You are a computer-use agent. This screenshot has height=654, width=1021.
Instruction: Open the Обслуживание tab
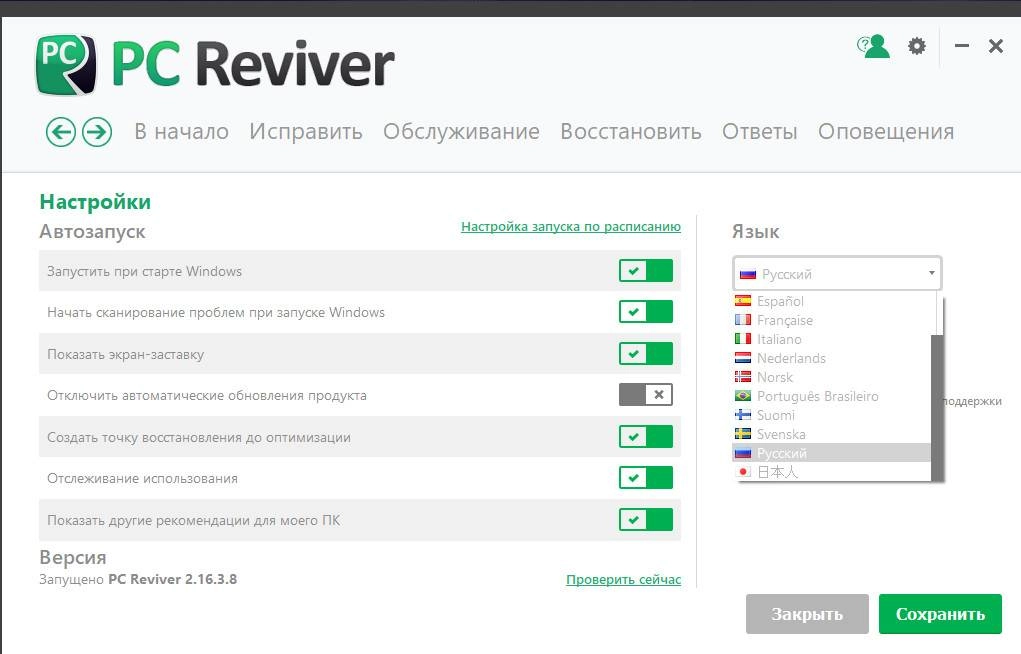[x=461, y=132]
